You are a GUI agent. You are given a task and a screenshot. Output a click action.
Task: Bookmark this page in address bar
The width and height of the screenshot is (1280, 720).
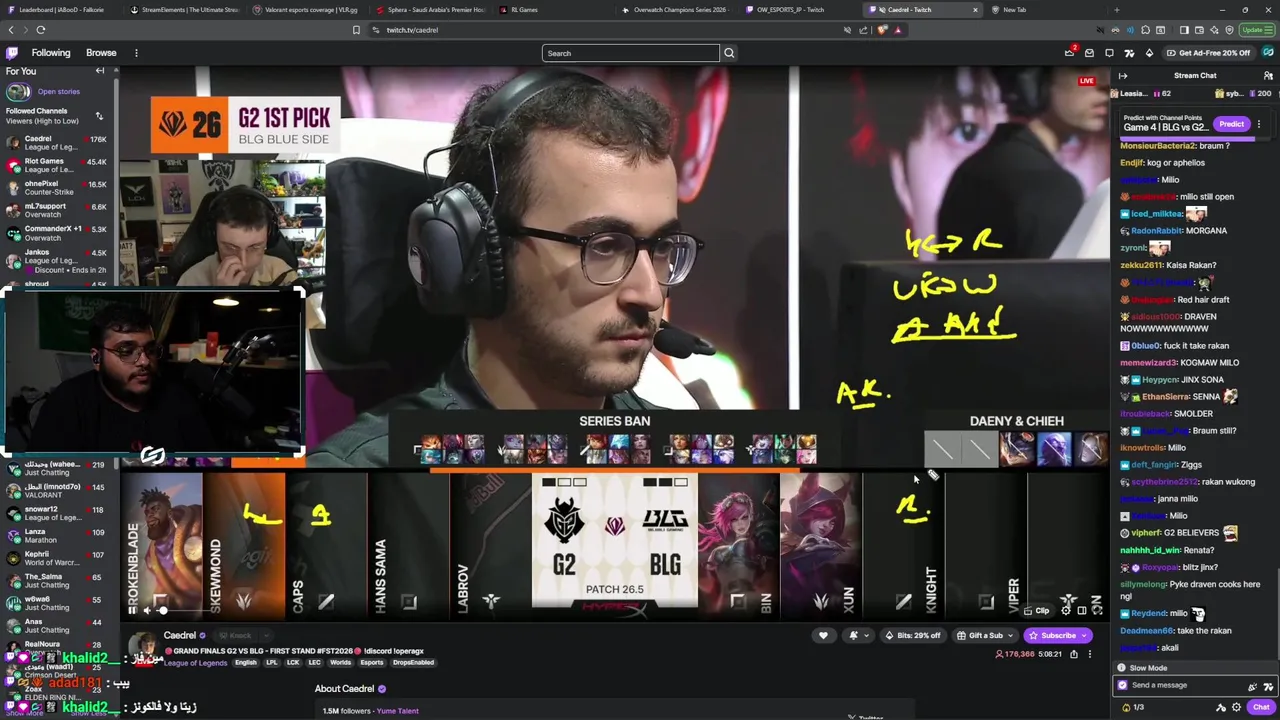pyautogui.click(x=356, y=30)
